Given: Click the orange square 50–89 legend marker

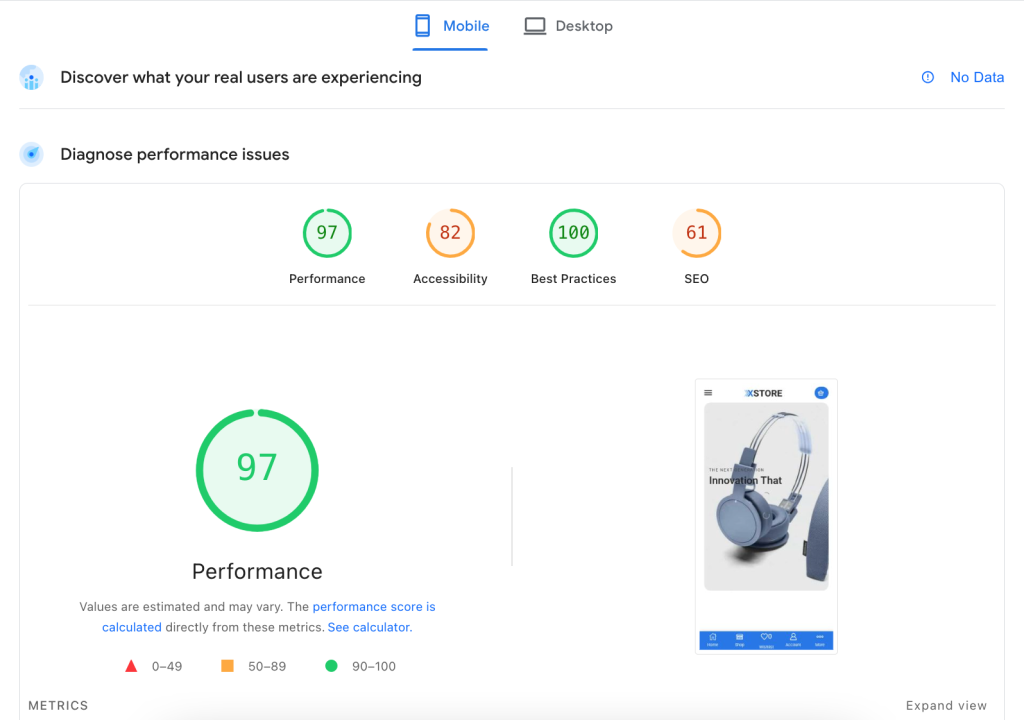Looking at the screenshot, I should point(227,666).
